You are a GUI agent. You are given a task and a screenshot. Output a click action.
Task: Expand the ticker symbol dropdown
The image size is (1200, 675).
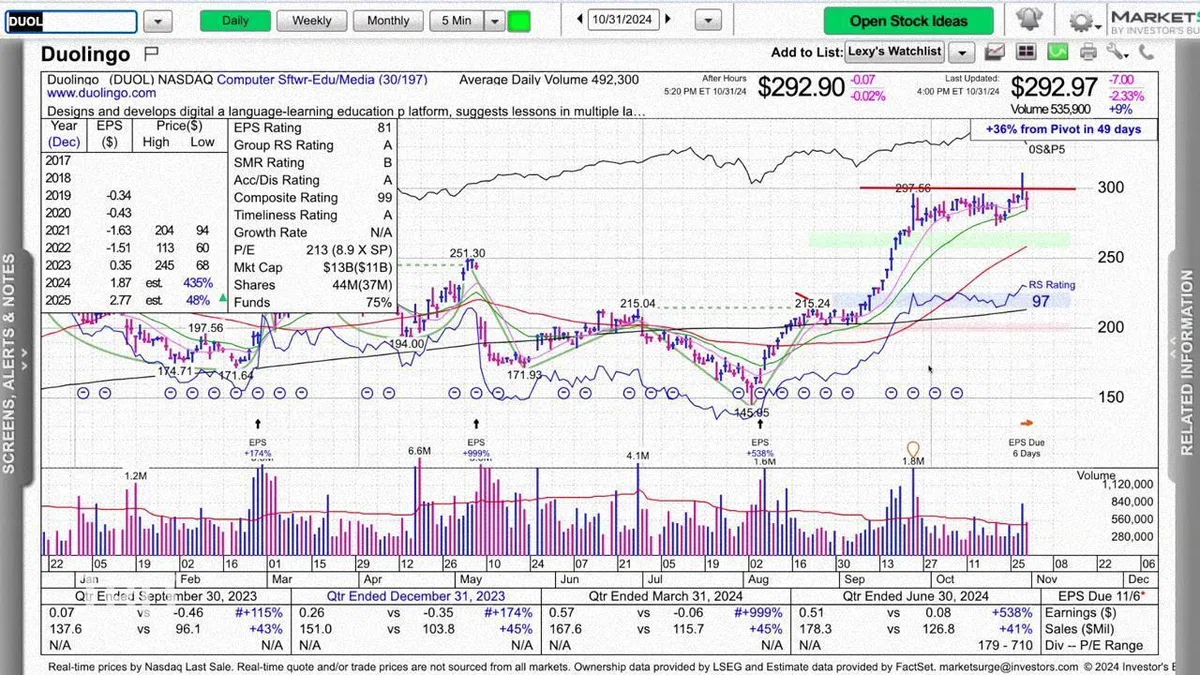[x=159, y=21]
